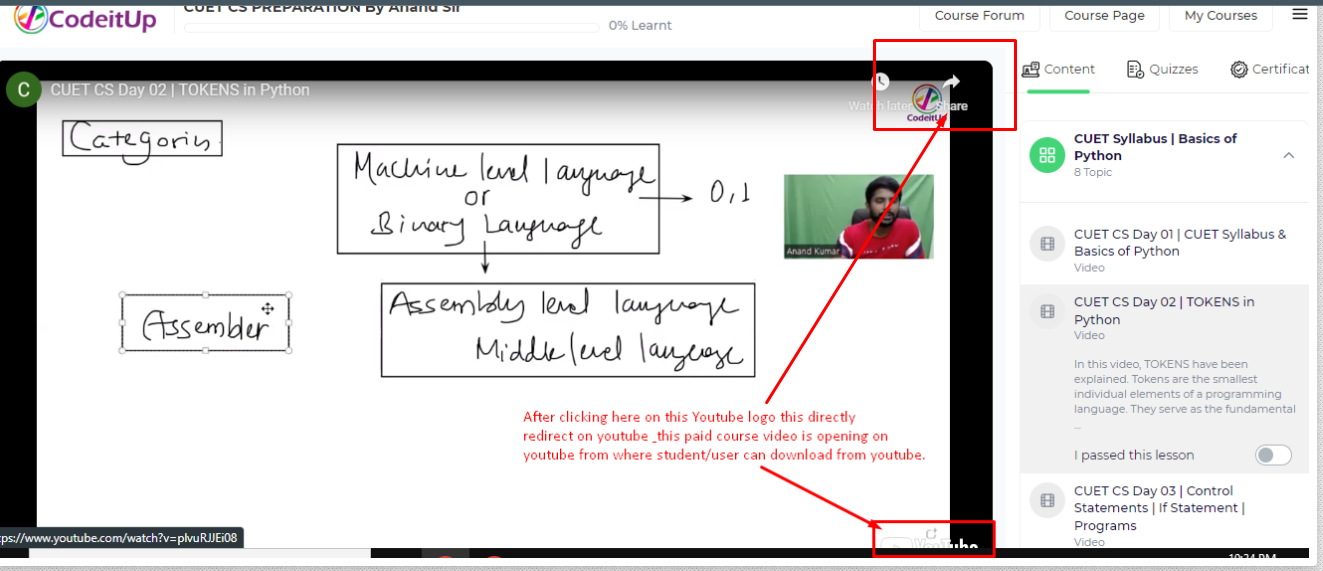Switch to the Quizzes tab
The image size is (1323, 571).
pyautogui.click(x=1162, y=69)
